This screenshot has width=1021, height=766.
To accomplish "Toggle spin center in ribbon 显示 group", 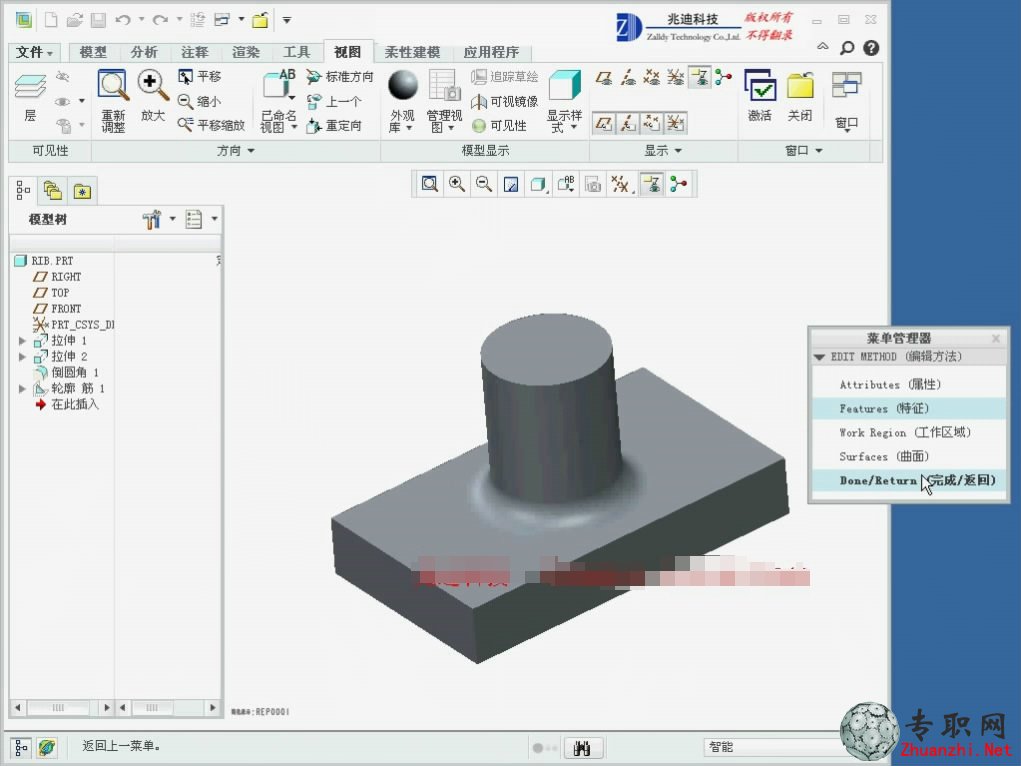I will (723, 78).
